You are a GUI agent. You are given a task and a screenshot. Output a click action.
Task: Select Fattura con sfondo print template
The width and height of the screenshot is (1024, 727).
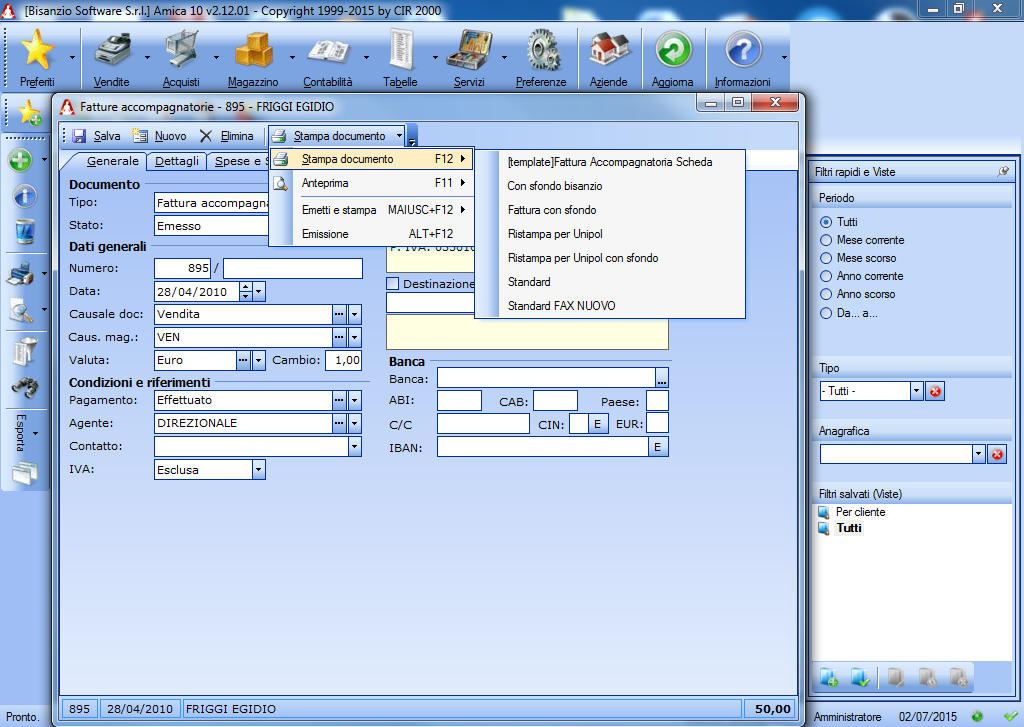pyautogui.click(x=610, y=210)
